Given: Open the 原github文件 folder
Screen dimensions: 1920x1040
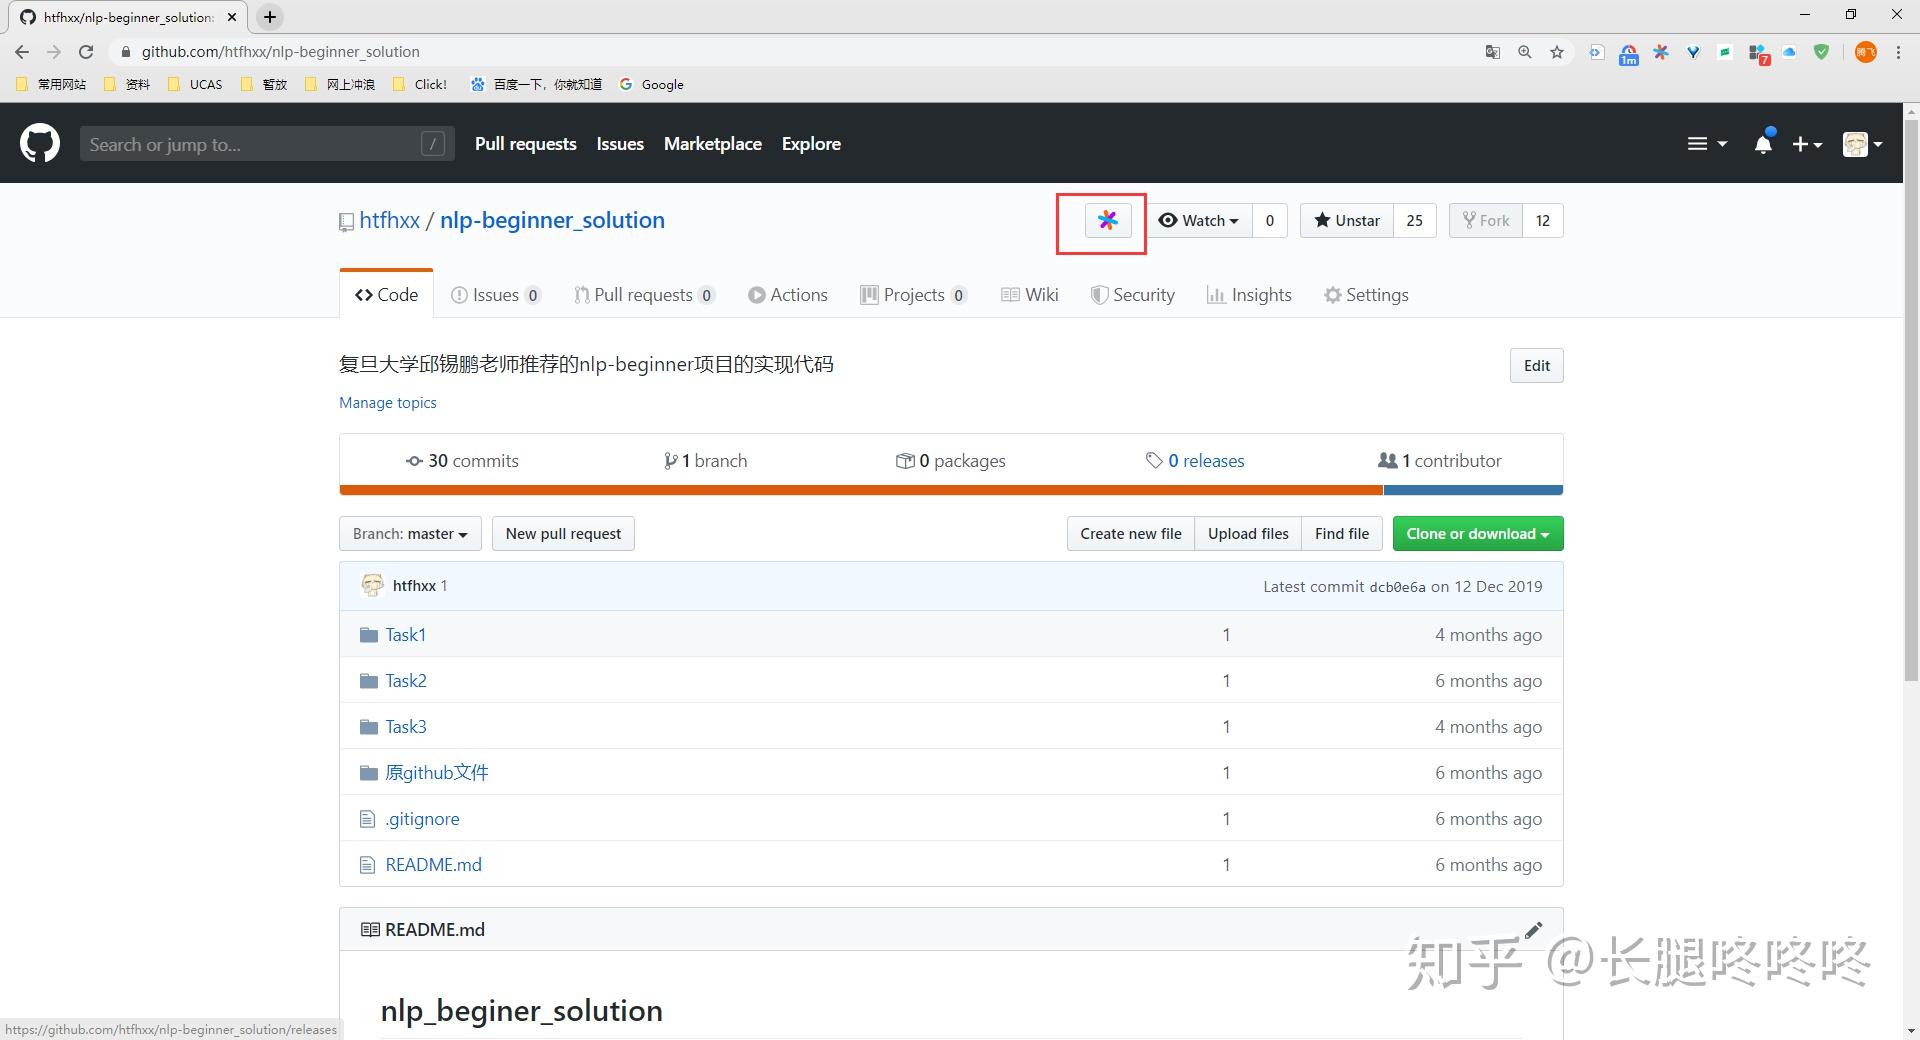Looking at the screenshot, I should 437,772.
